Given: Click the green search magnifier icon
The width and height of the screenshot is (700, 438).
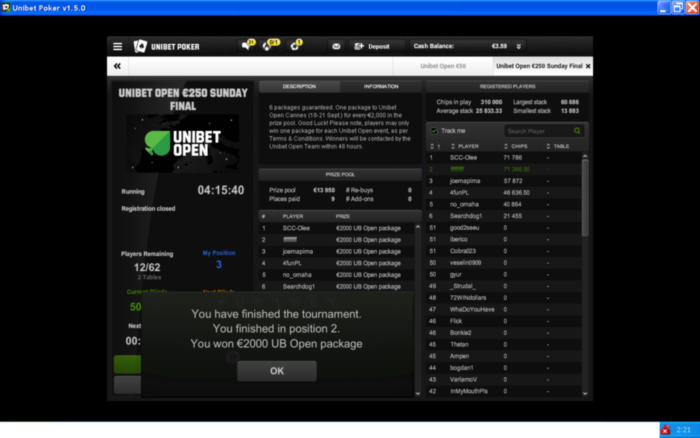Looking at the screenshot, I should click(x=577, y=131).
